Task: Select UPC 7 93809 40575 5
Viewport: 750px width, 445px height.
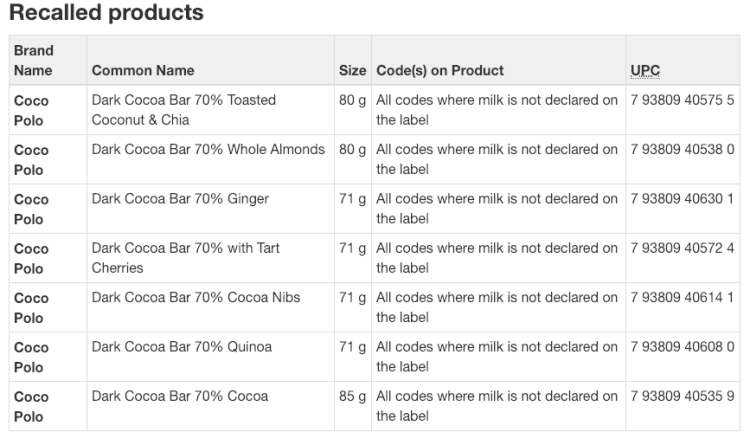Action: (682, 100)
